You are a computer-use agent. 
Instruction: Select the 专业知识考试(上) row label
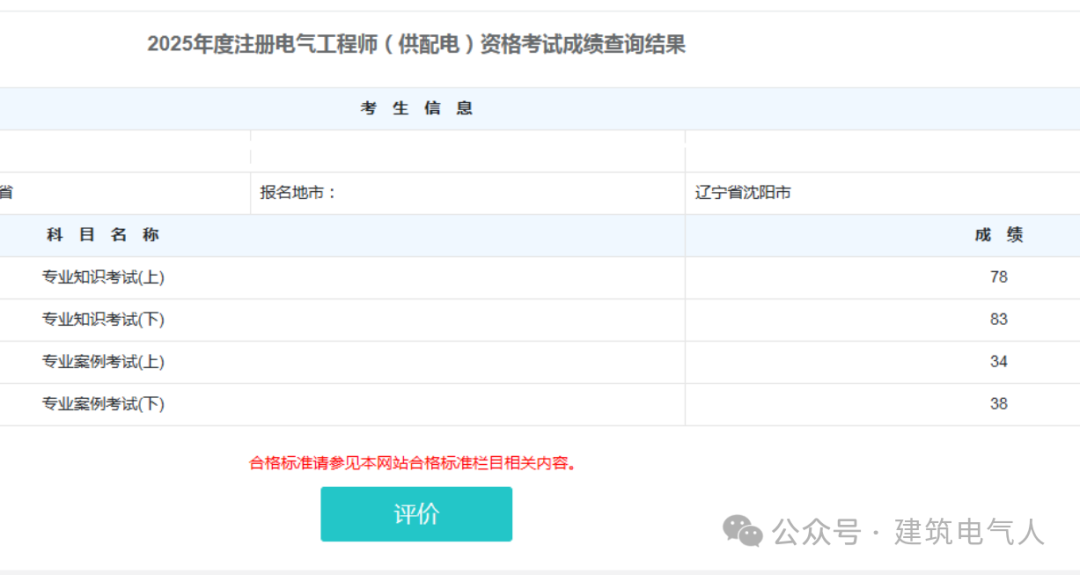pyautogui.click(x=103, y=278)
